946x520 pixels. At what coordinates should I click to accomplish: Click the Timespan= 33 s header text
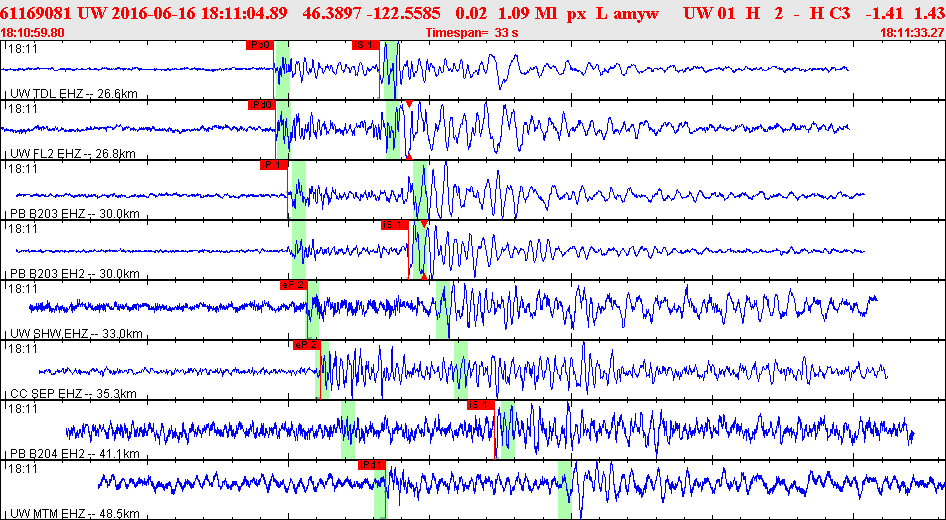(x=472, y=33)
